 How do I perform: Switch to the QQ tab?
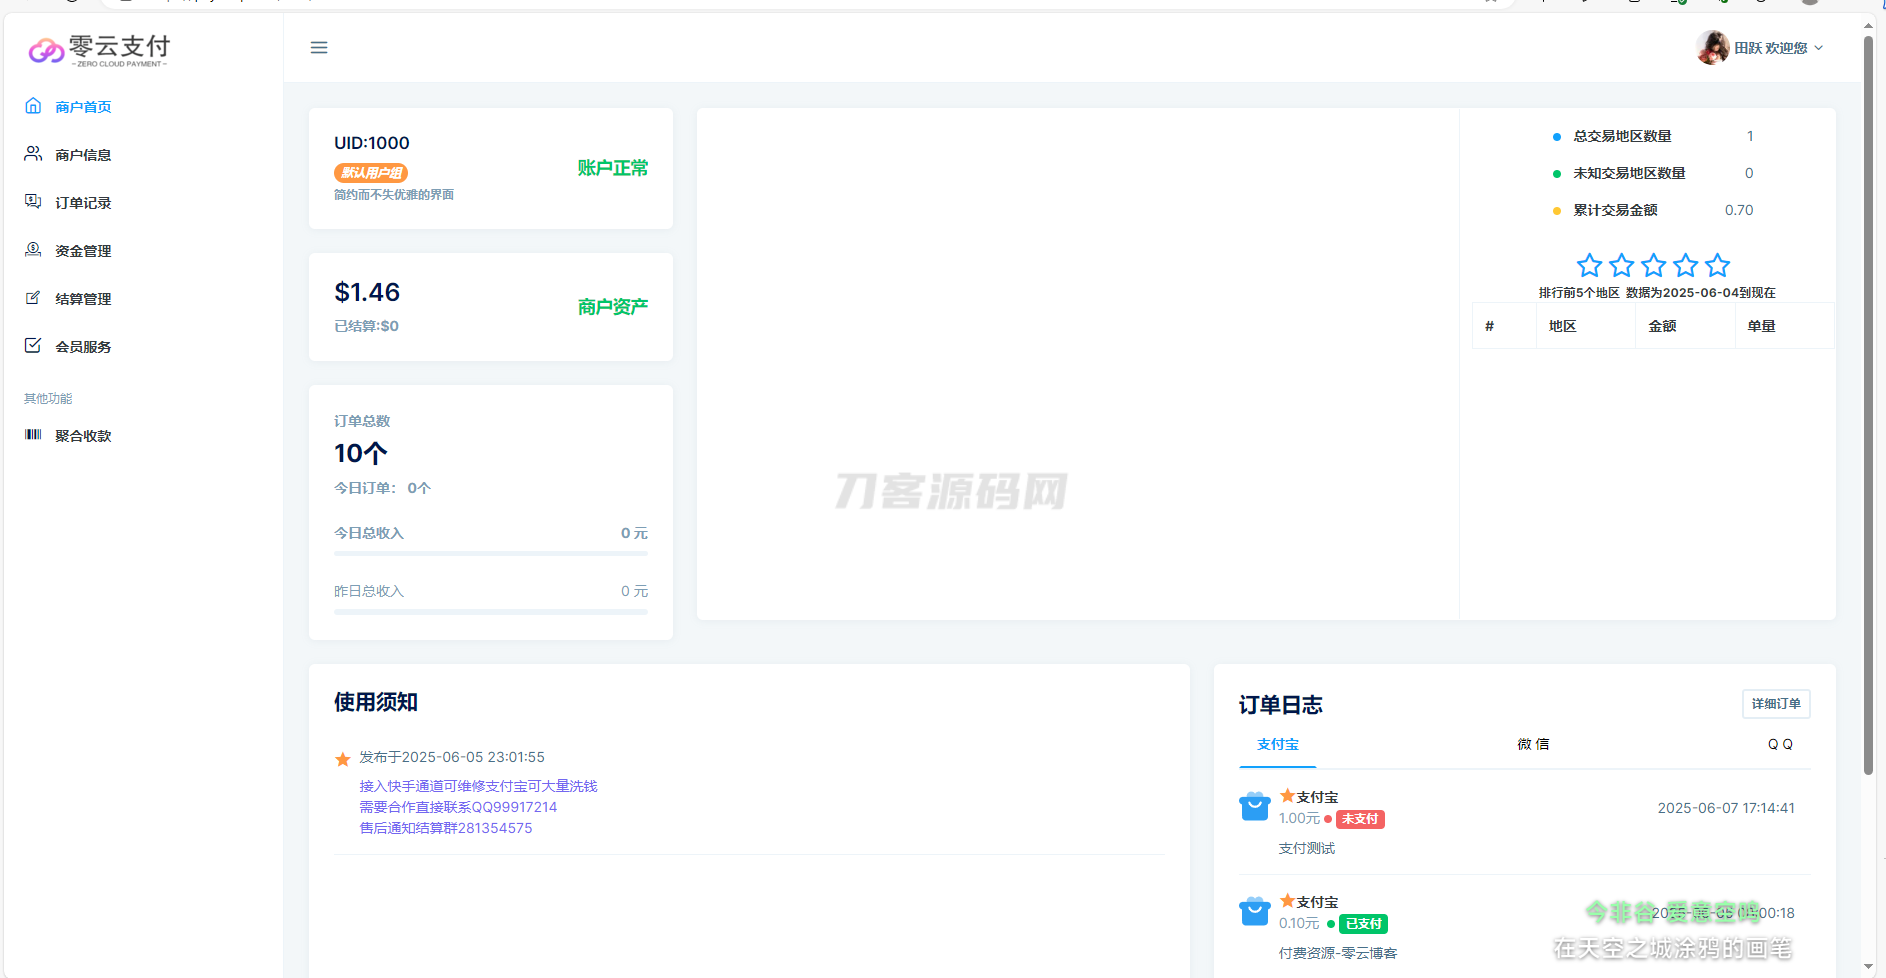tap(1780, 743)
